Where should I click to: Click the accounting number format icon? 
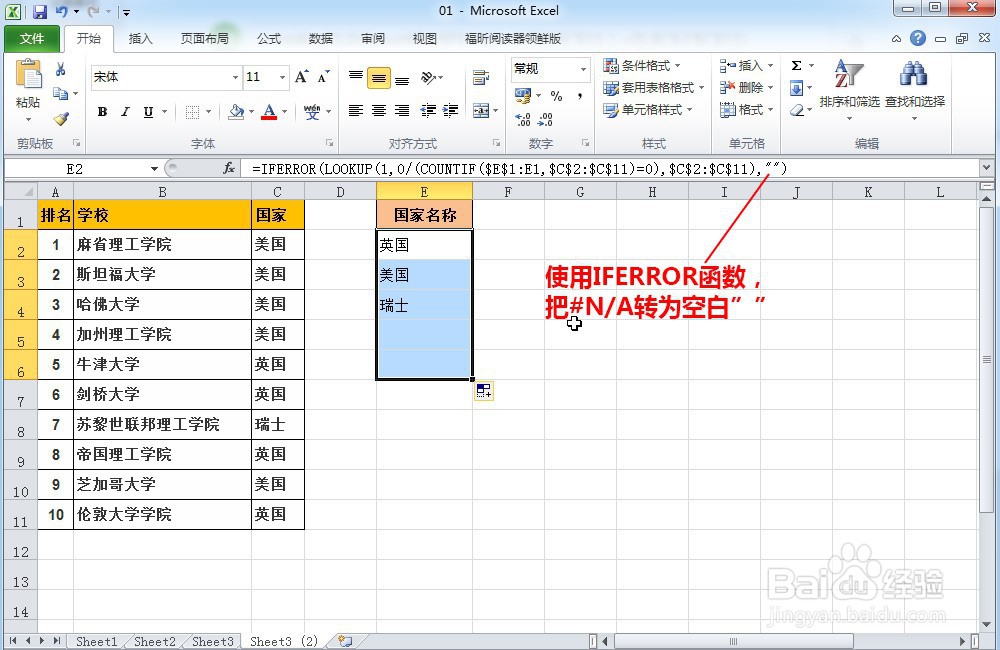point(523,96)
